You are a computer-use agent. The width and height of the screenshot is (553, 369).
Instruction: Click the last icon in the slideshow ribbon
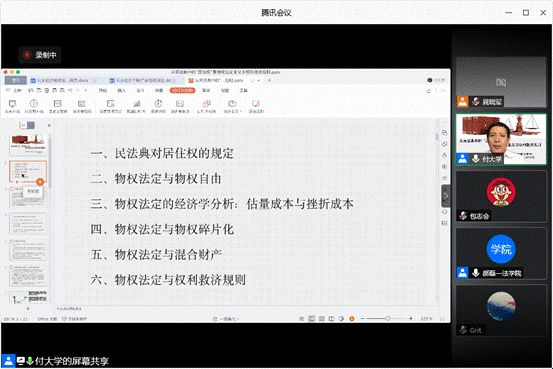coord(256,105)
